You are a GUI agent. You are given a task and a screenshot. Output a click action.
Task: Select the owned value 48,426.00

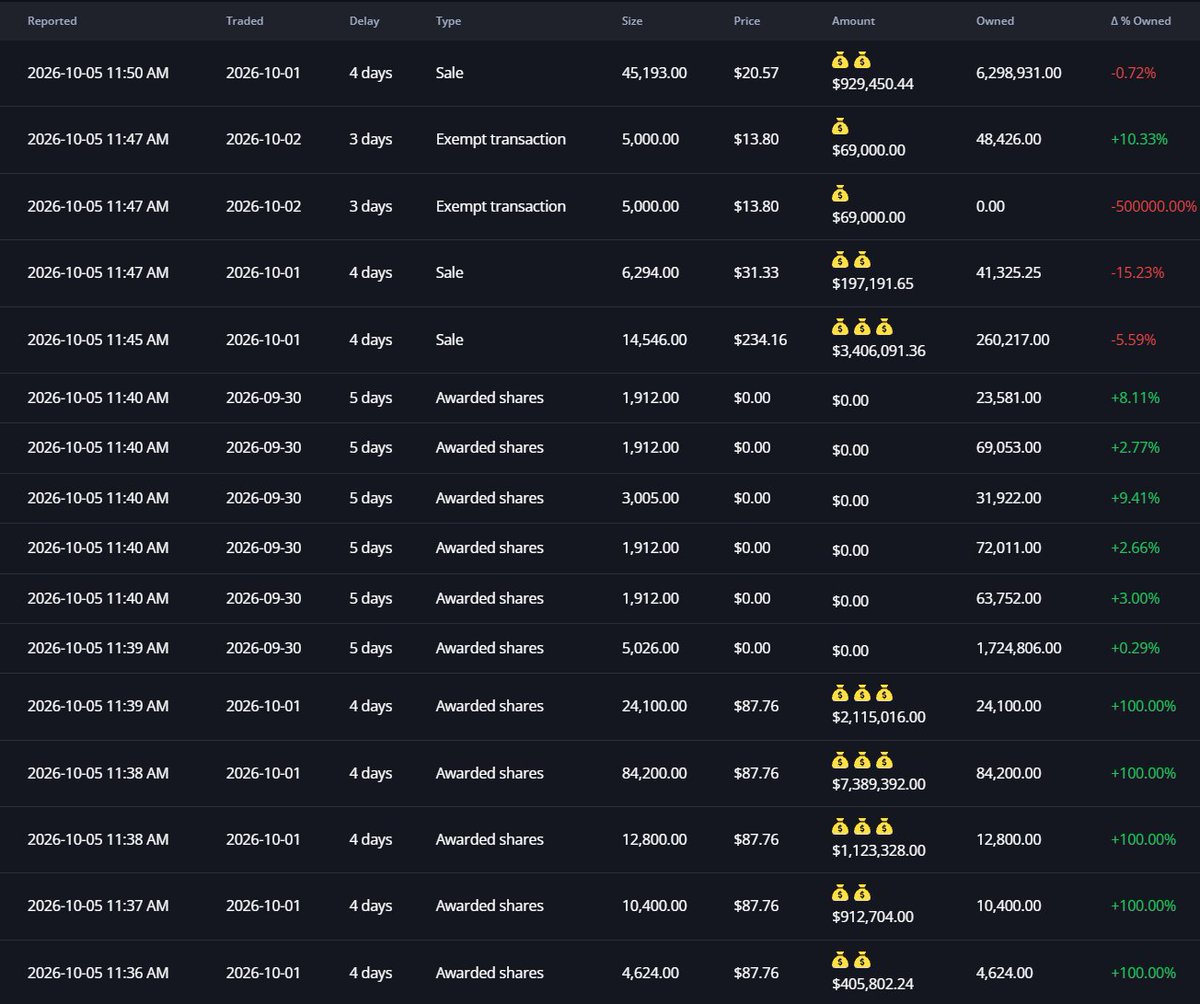(x=1009, y=140)
